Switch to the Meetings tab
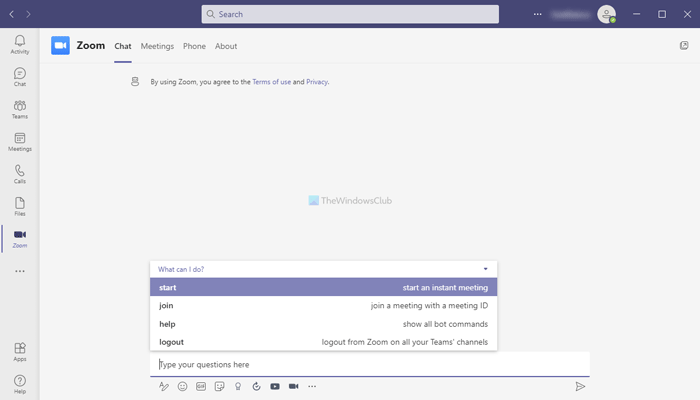Screen dimensions: 700x400 [x=157, y=46]
